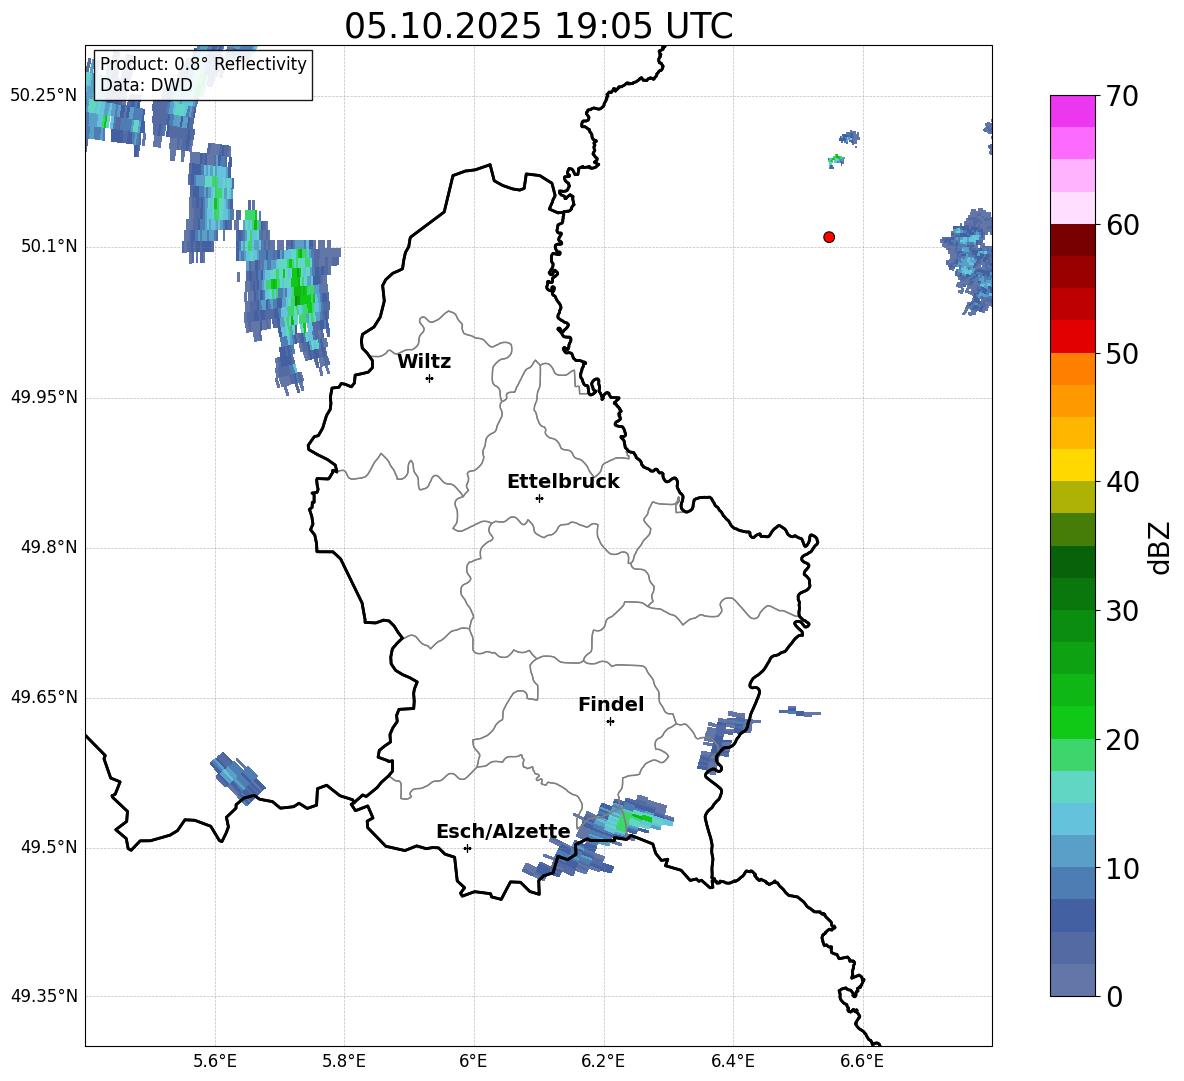
Task: Click the 49.95°N latitude label
Action: click(44, 397)
